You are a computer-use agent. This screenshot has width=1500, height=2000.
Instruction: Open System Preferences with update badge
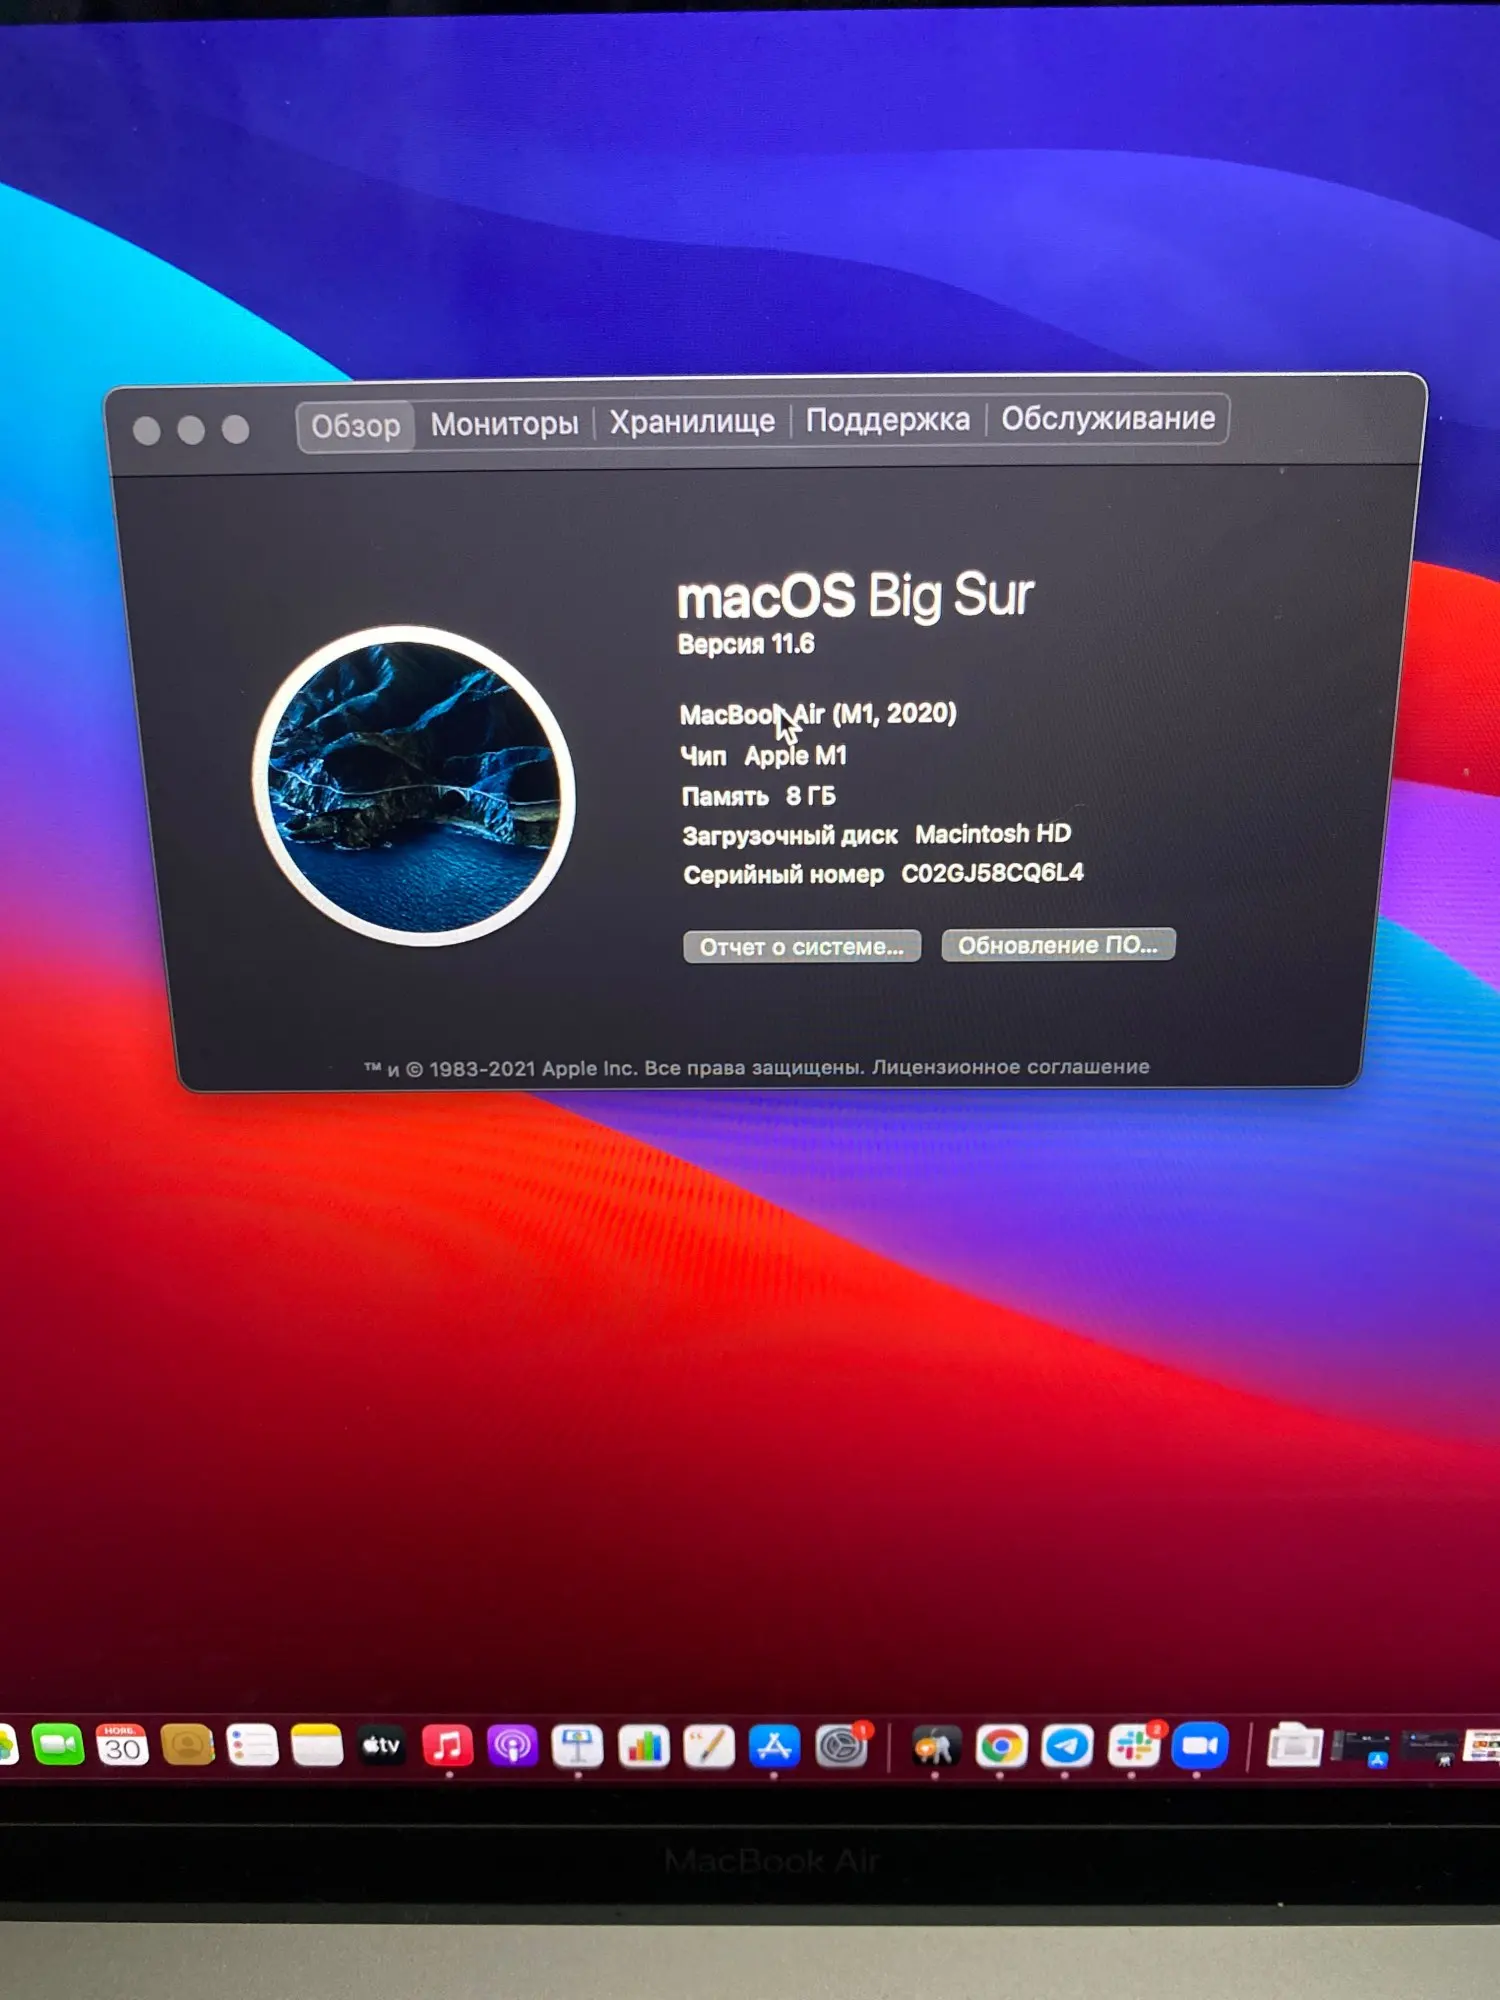(842, 1747)
